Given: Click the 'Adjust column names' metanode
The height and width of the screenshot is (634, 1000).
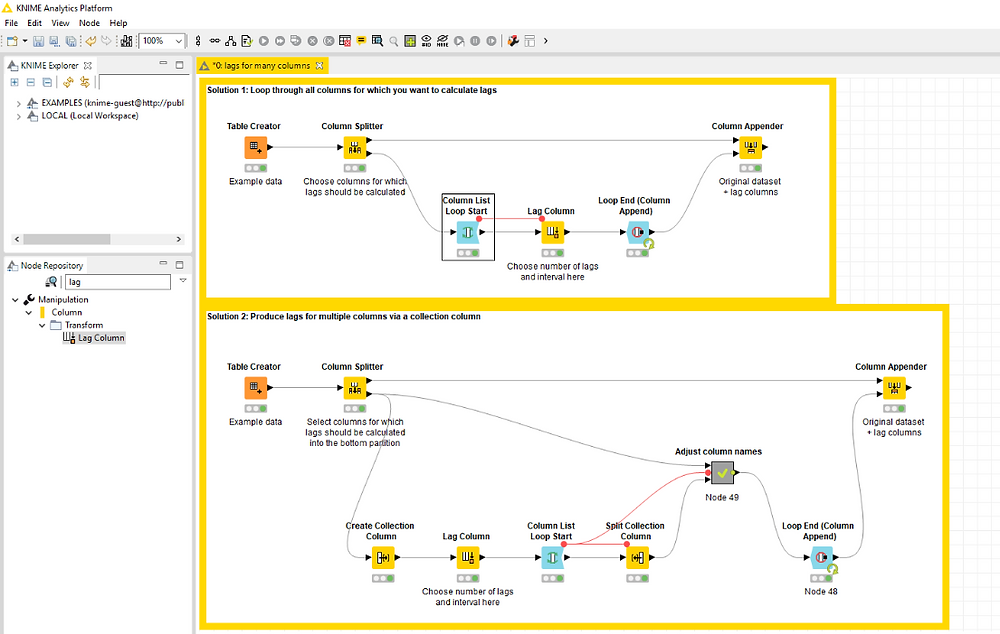Looking at the screenshot, I should pyautogui.click(x=722, y=473).
